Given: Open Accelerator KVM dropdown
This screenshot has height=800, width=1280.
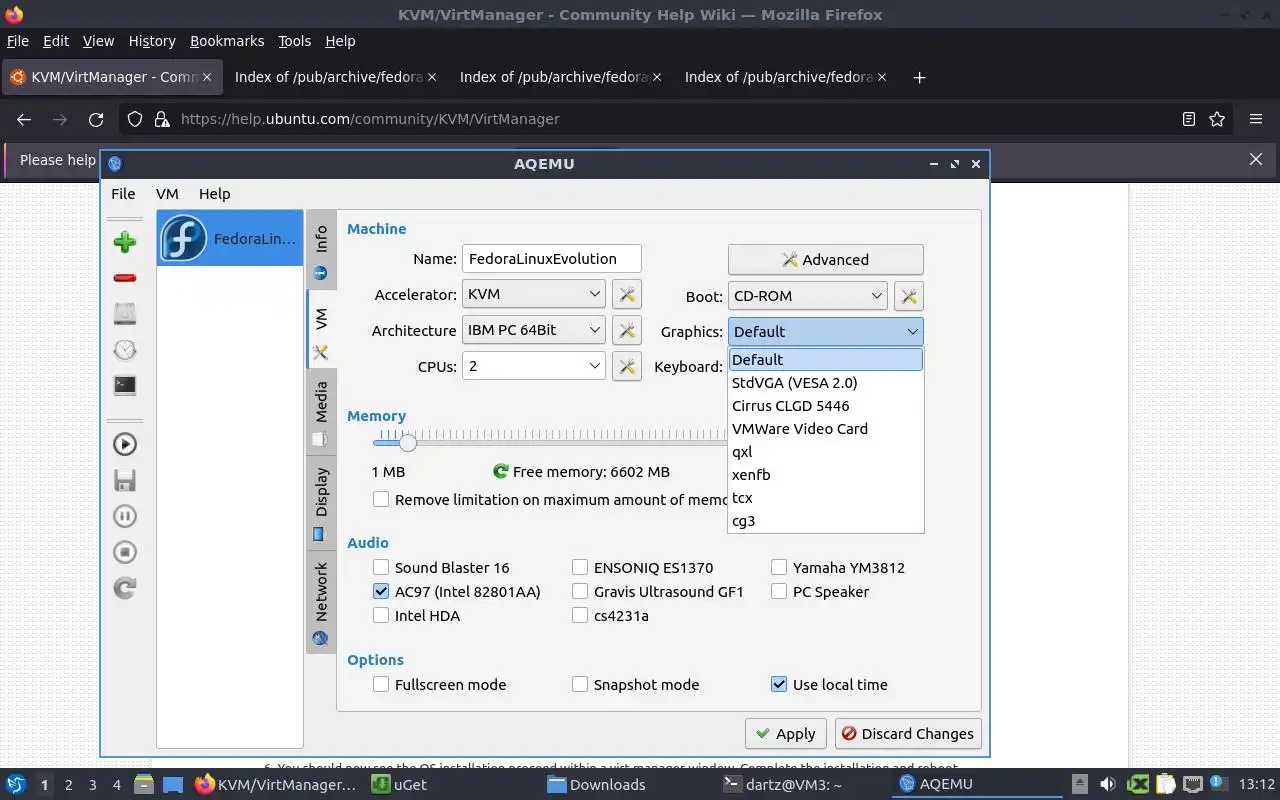Looking at the screenshot, I should [534, 294].
